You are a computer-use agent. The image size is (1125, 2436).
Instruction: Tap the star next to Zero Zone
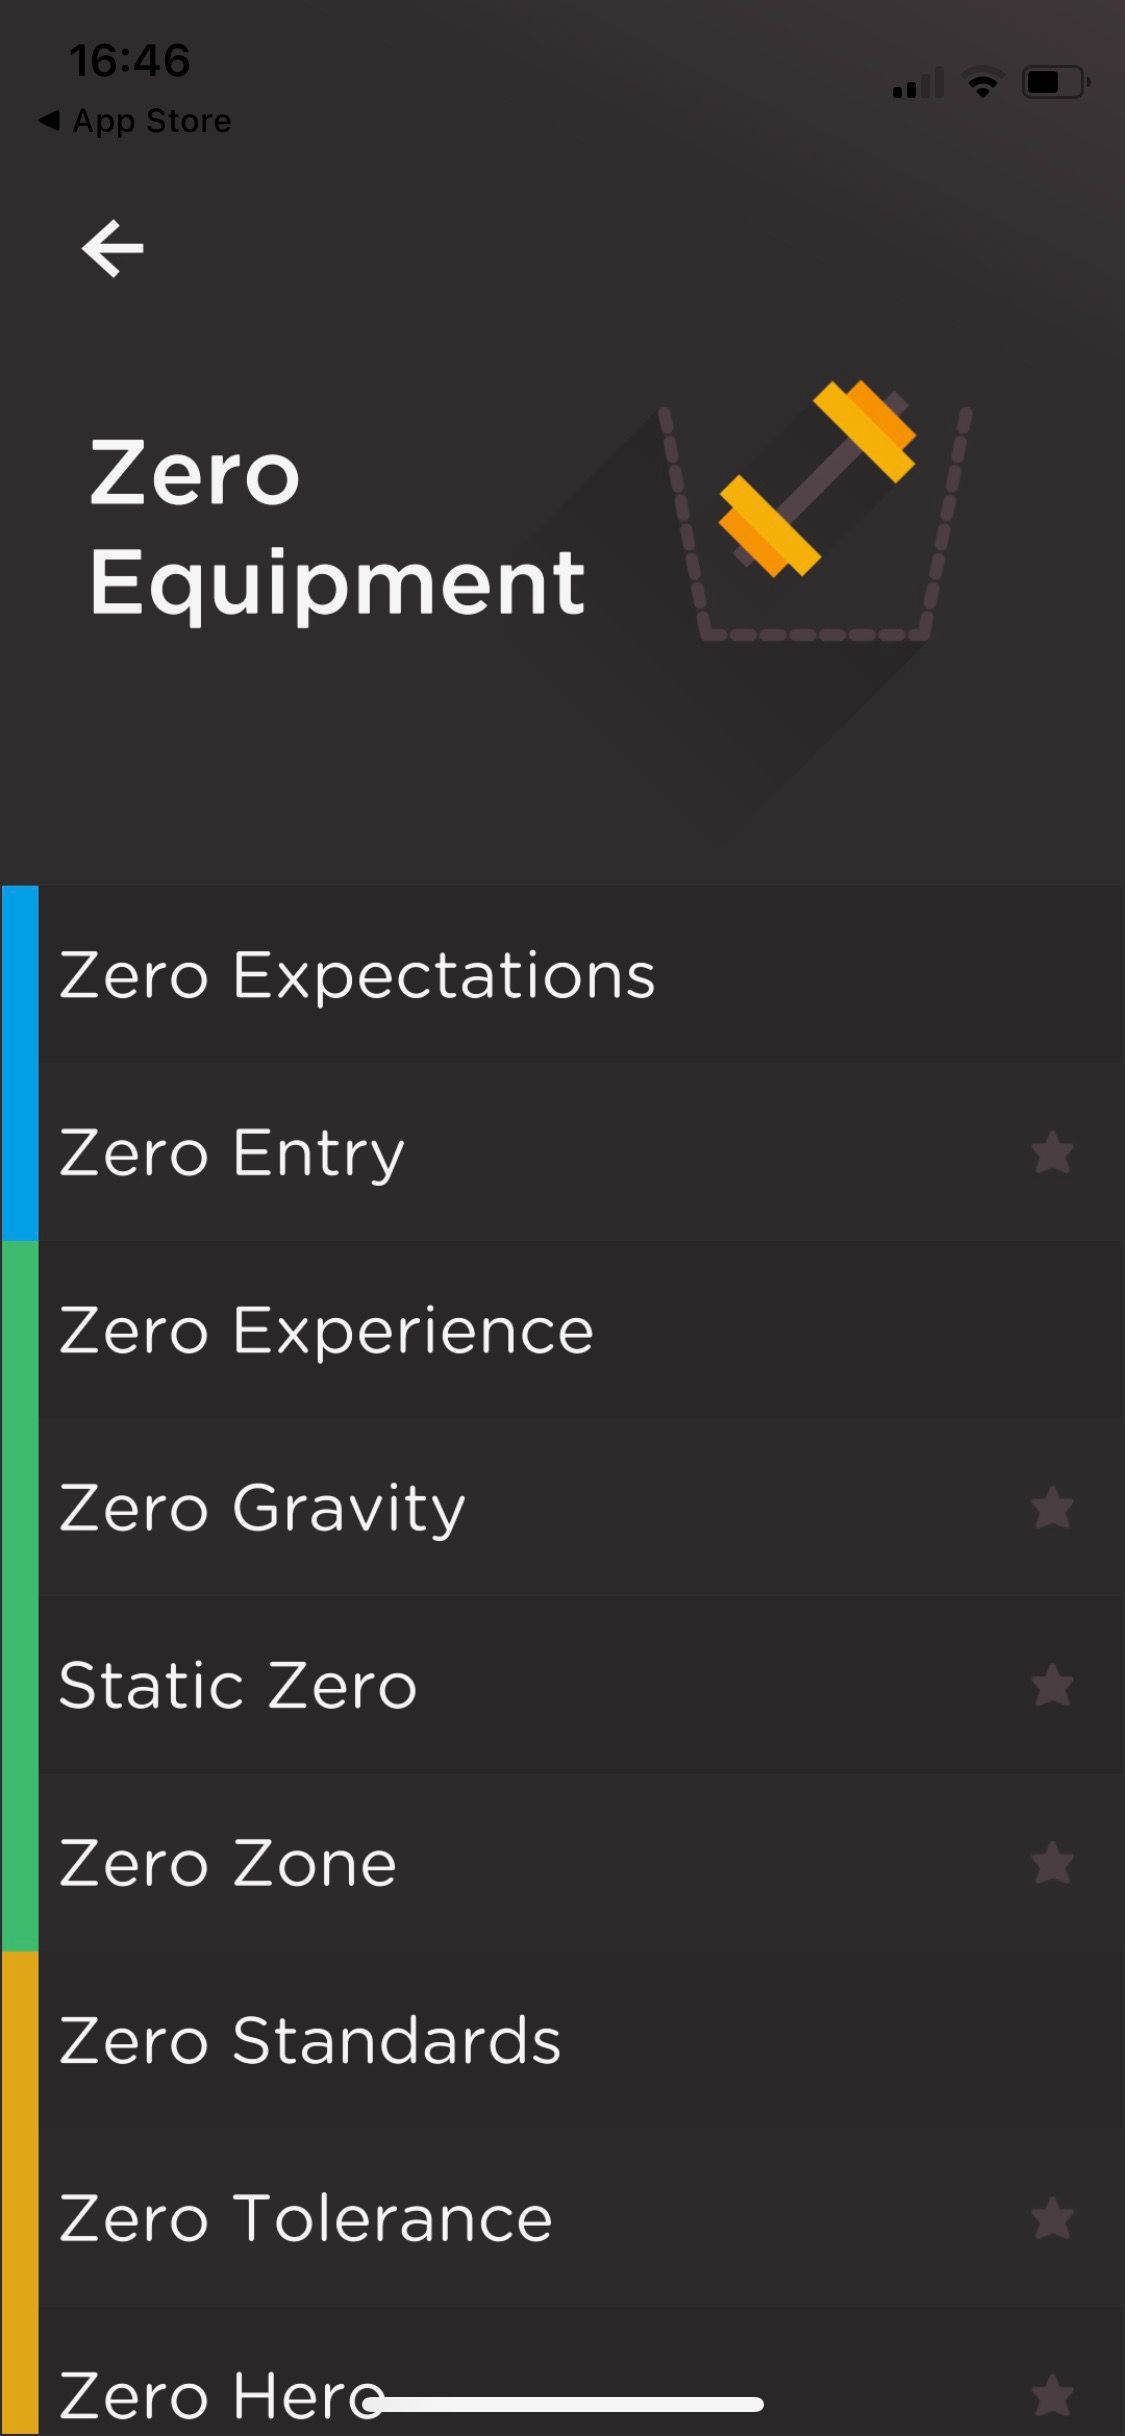point(1054,1864)
